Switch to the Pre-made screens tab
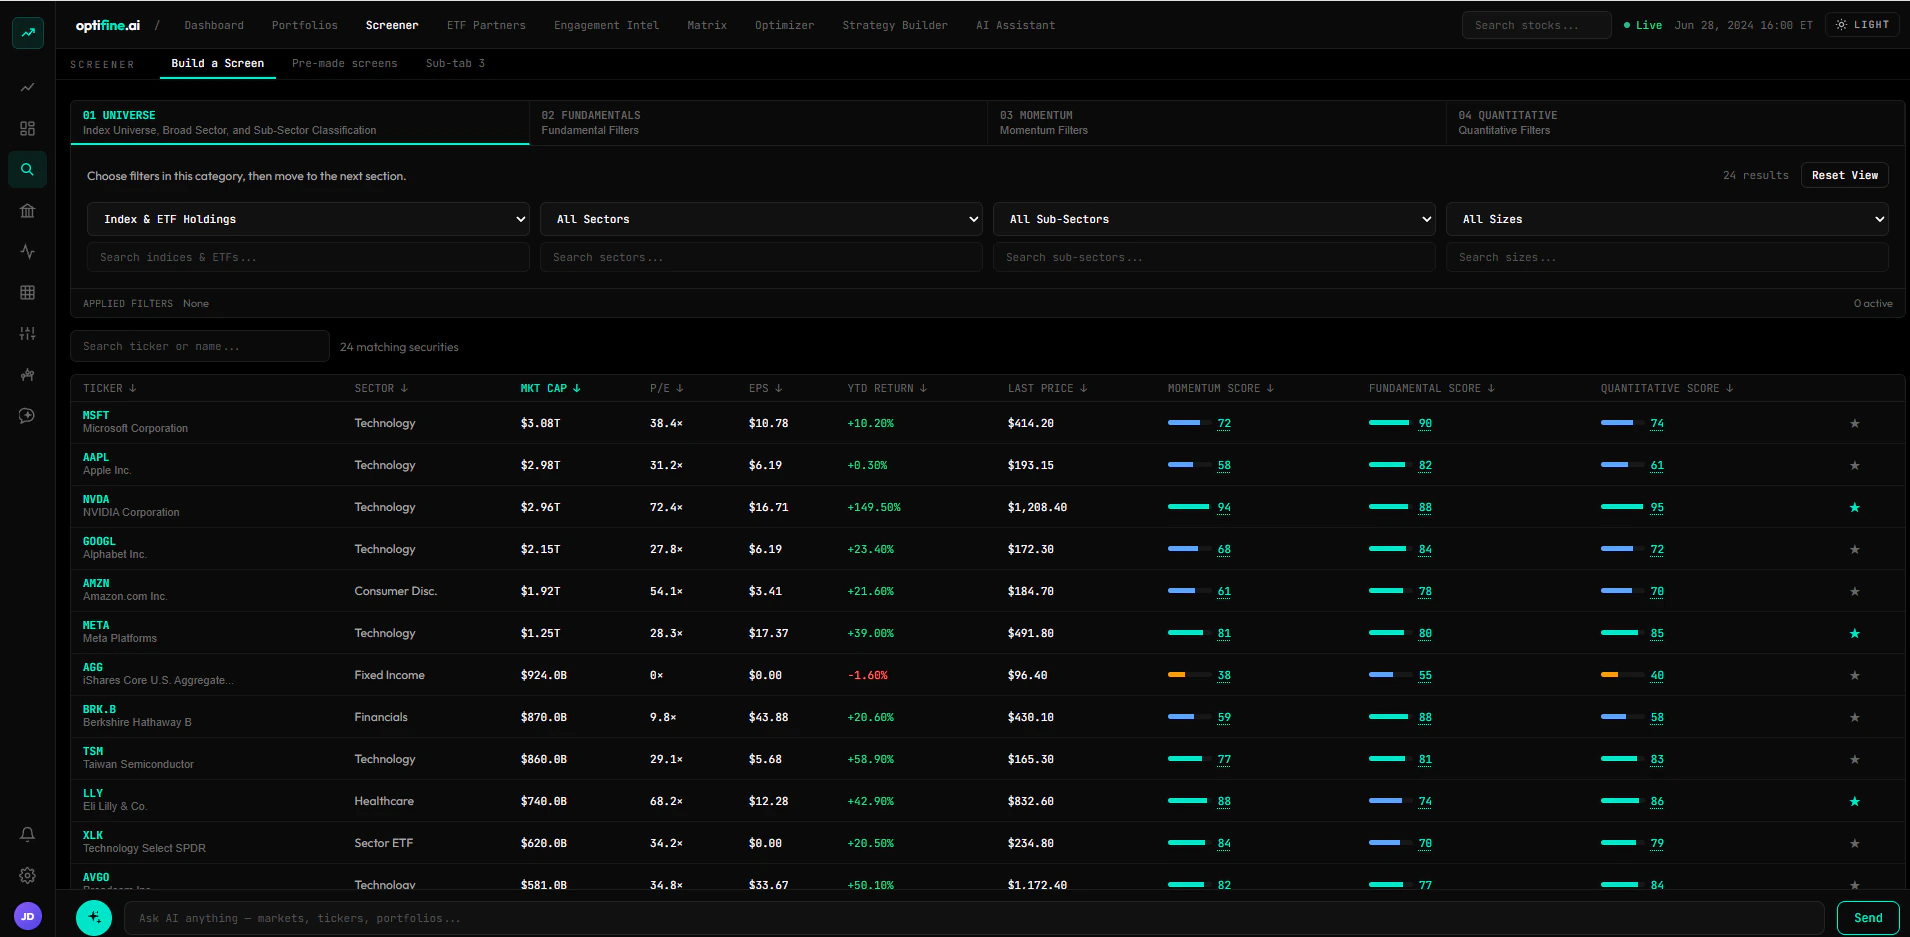The width and height of the screenshot is (1910, 937). coord(344,63)
